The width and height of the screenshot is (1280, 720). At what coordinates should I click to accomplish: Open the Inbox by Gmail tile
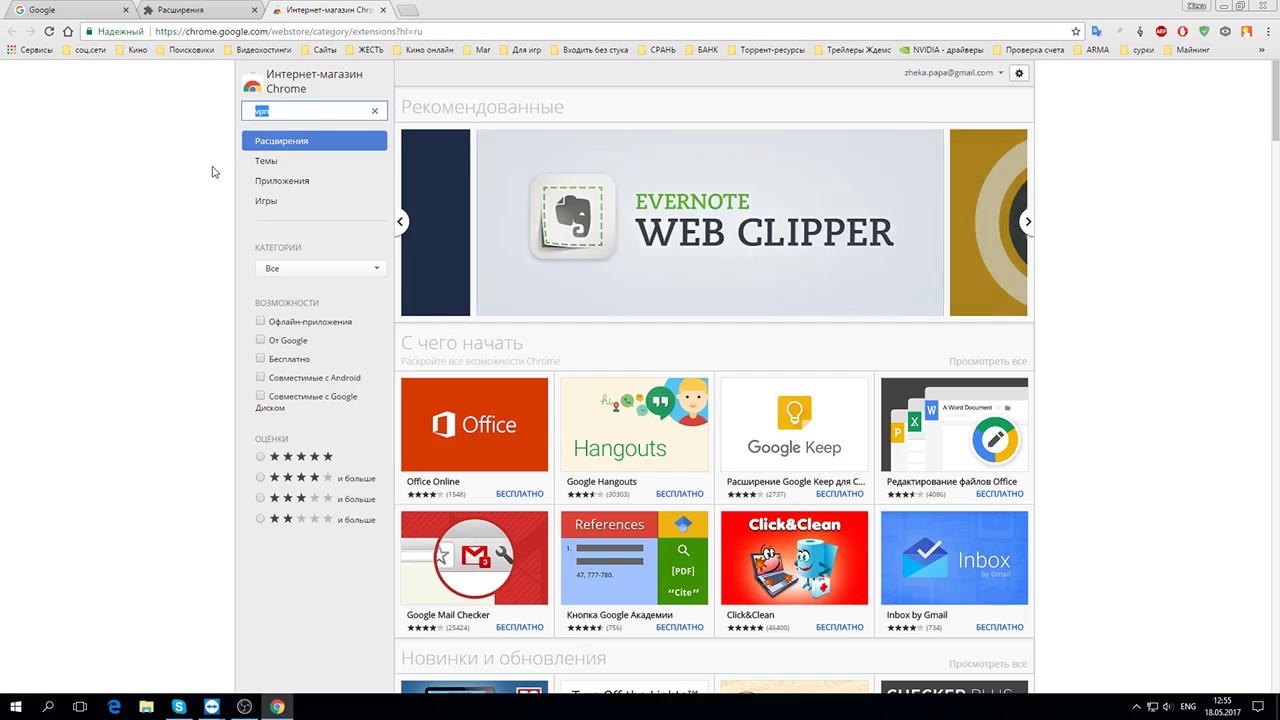(x=954, y=574)
